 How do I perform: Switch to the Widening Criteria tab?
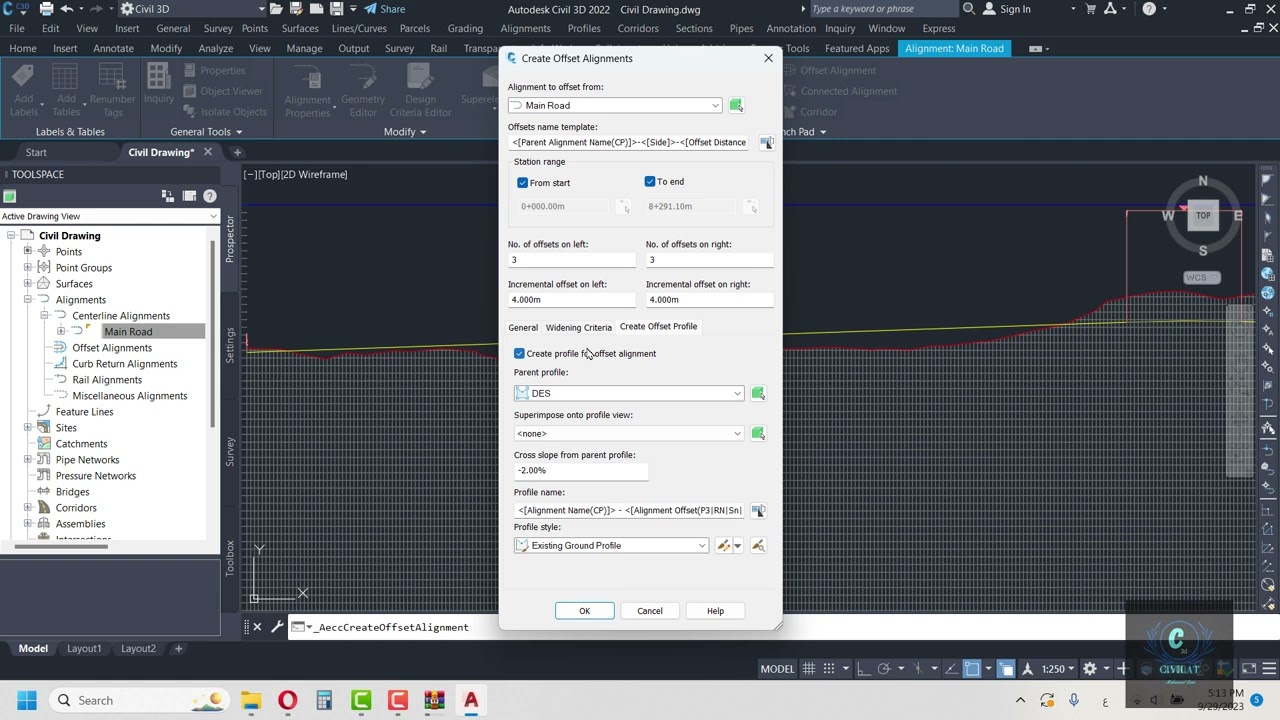578,327
